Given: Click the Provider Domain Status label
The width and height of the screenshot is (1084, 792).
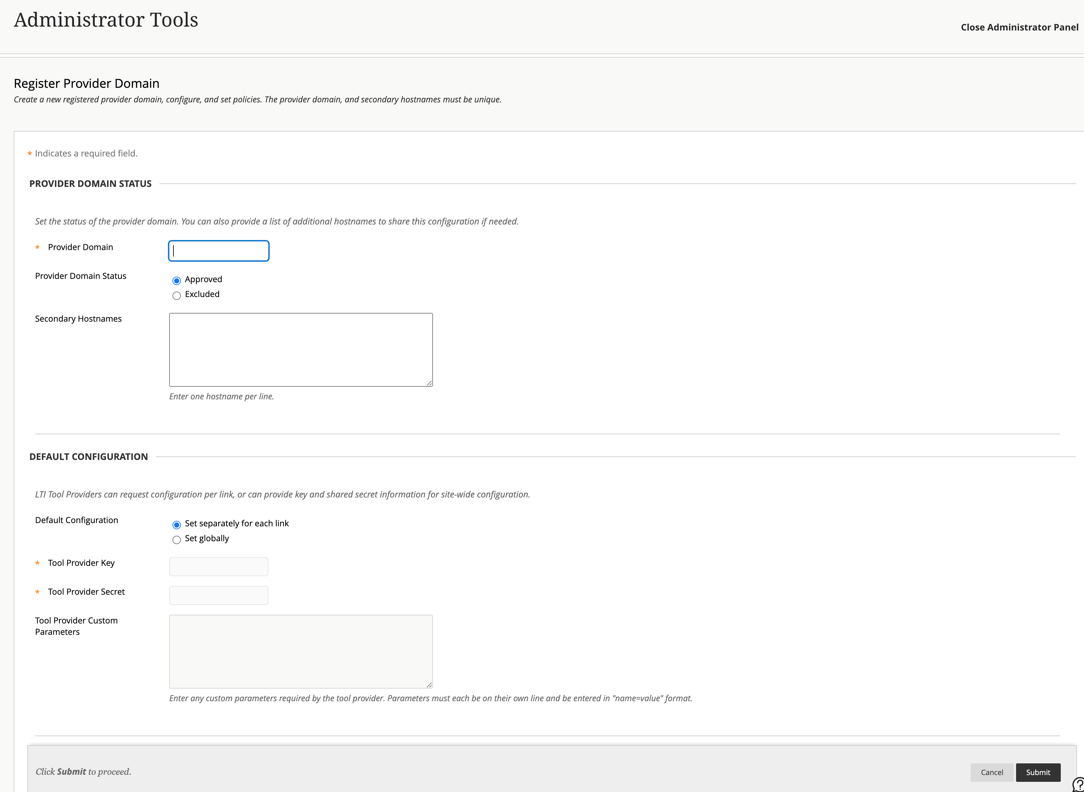Looking at the screenshot, I should click(80, 276).
